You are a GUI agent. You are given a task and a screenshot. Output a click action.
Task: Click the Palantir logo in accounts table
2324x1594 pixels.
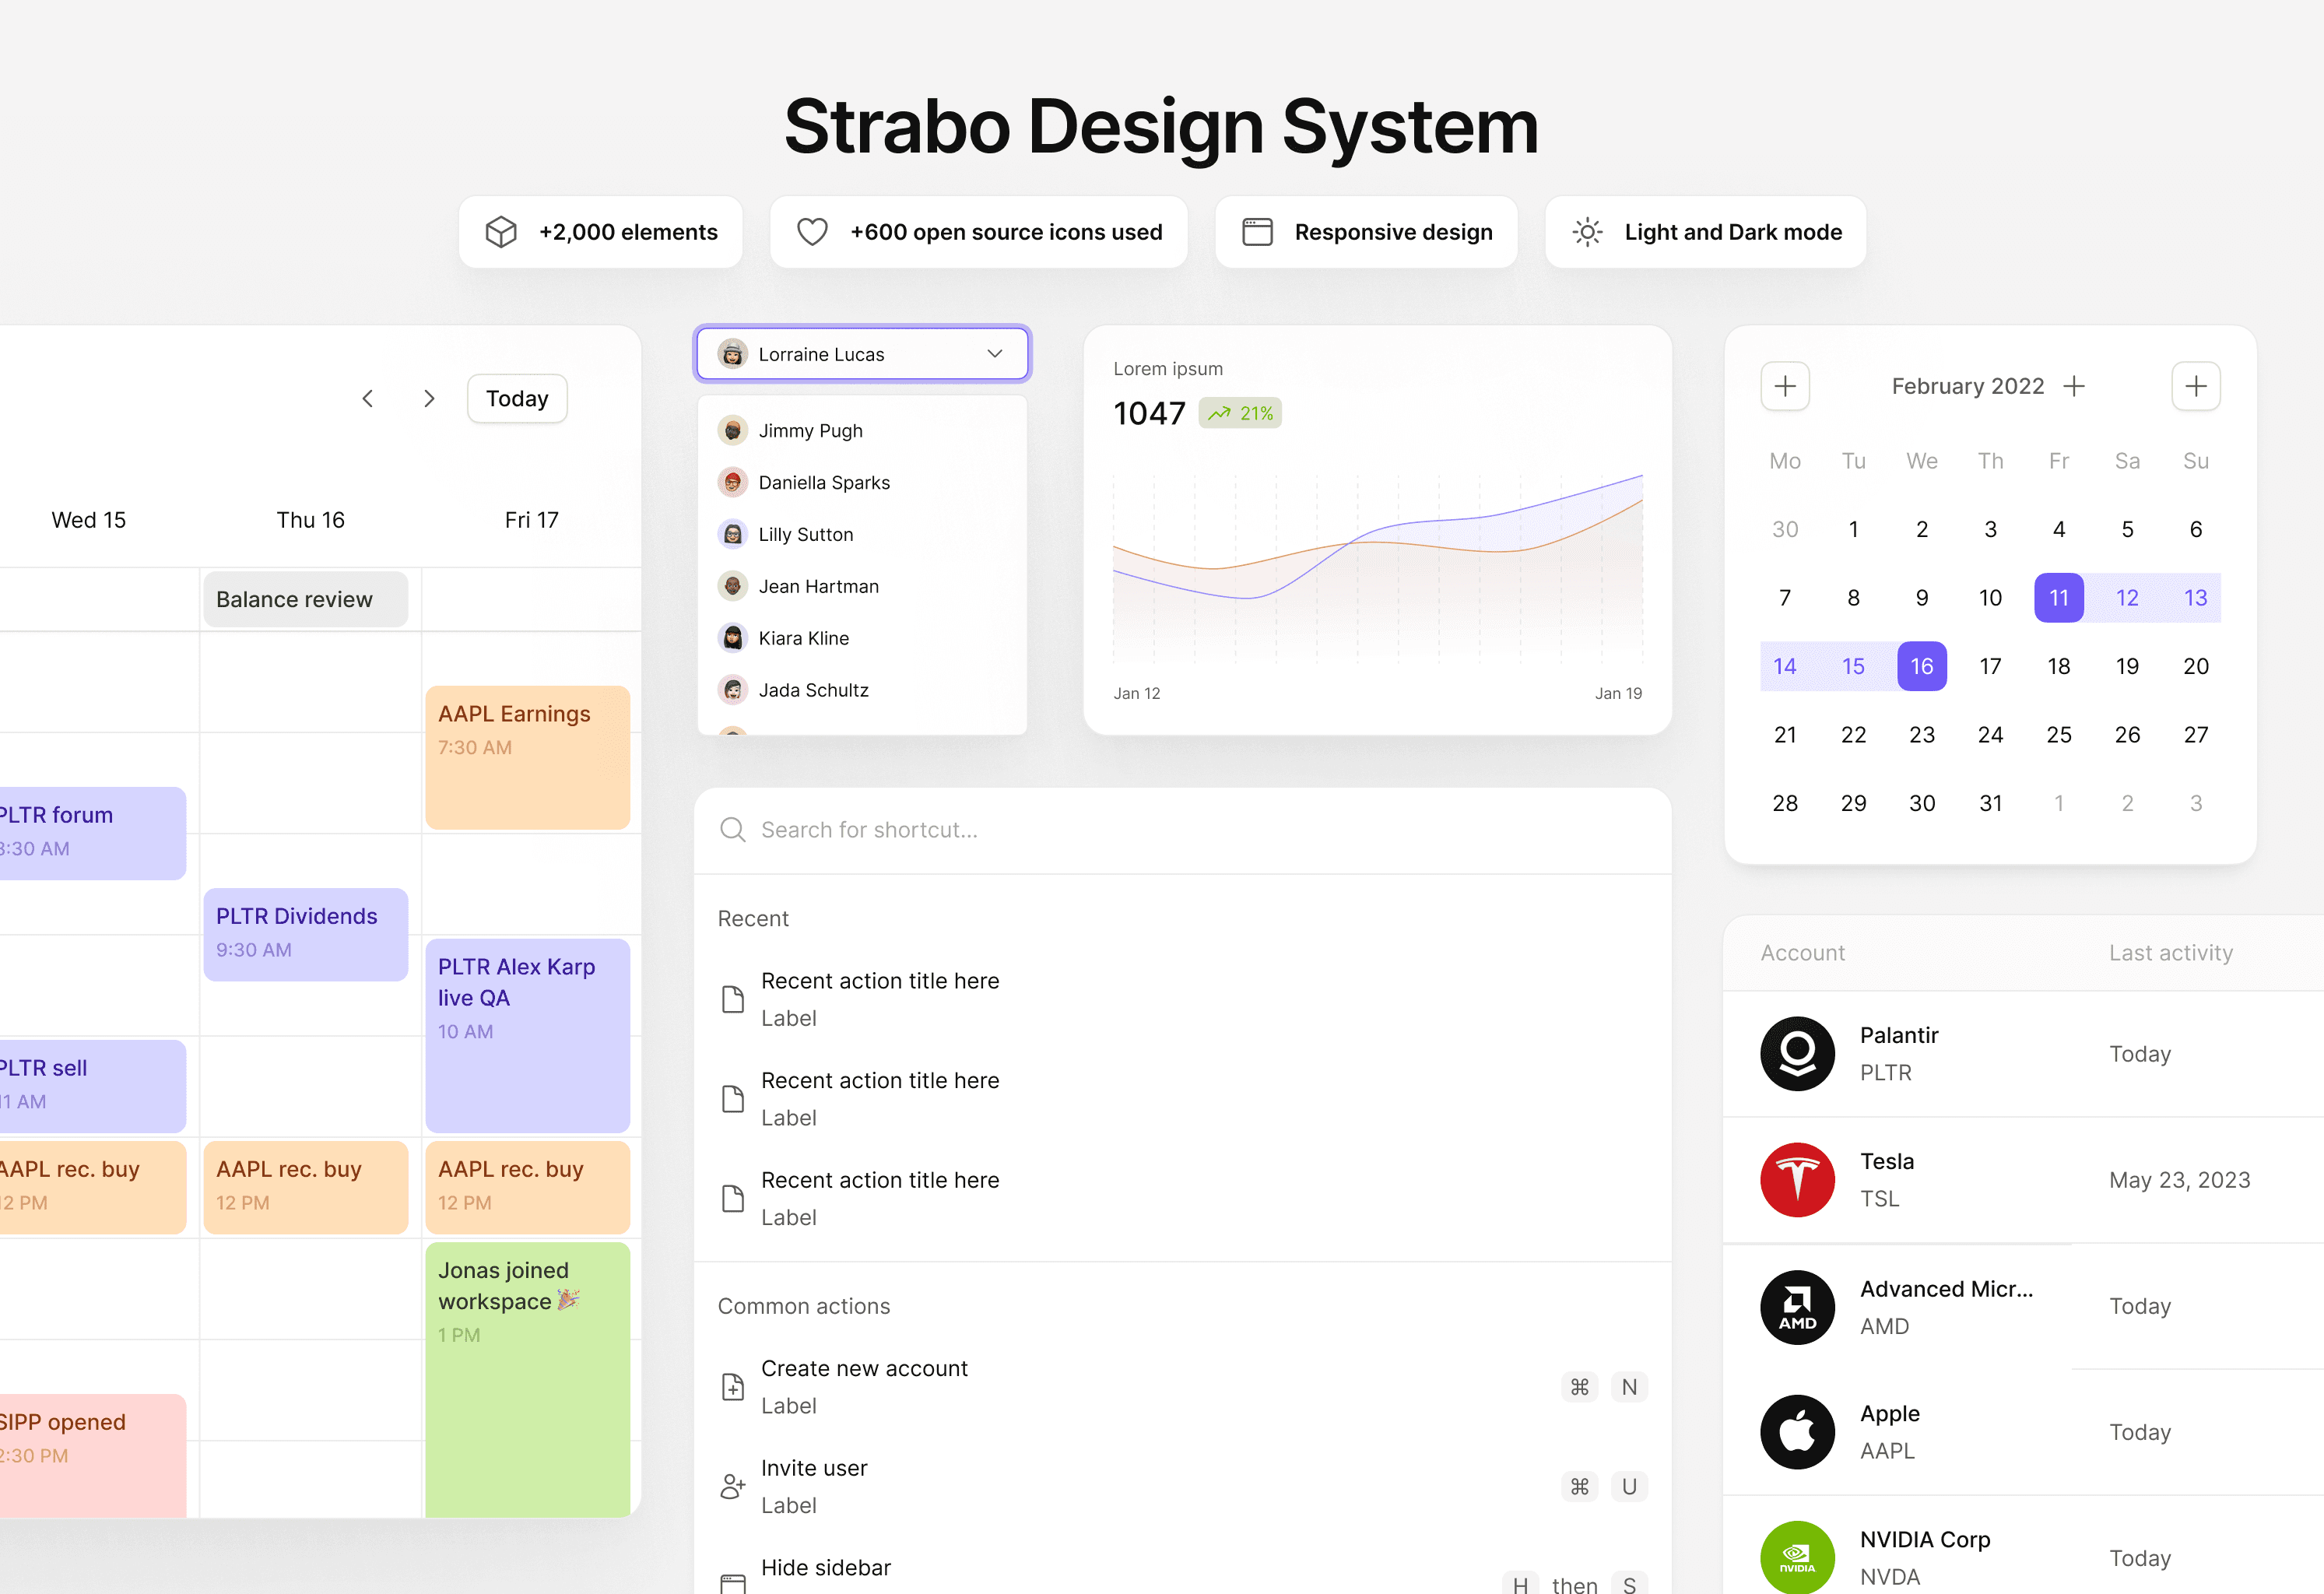pyautogui.click(x=1797, y=1053)
